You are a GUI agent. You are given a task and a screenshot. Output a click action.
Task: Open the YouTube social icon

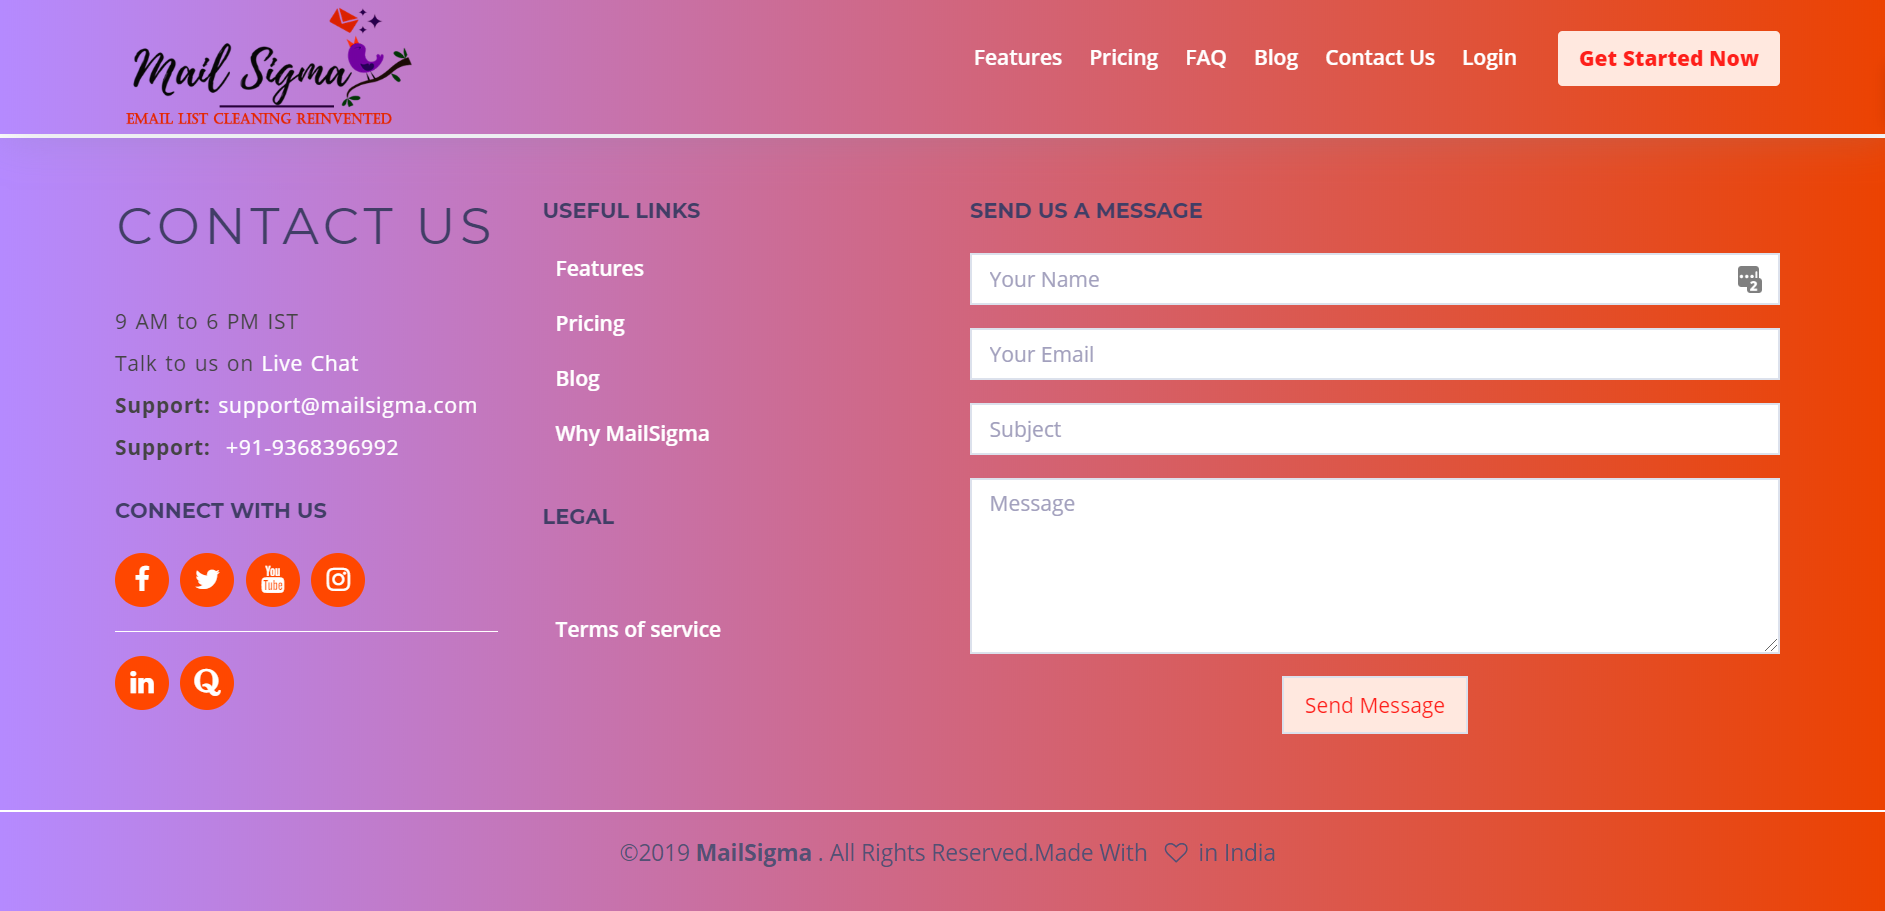point(273,580)
